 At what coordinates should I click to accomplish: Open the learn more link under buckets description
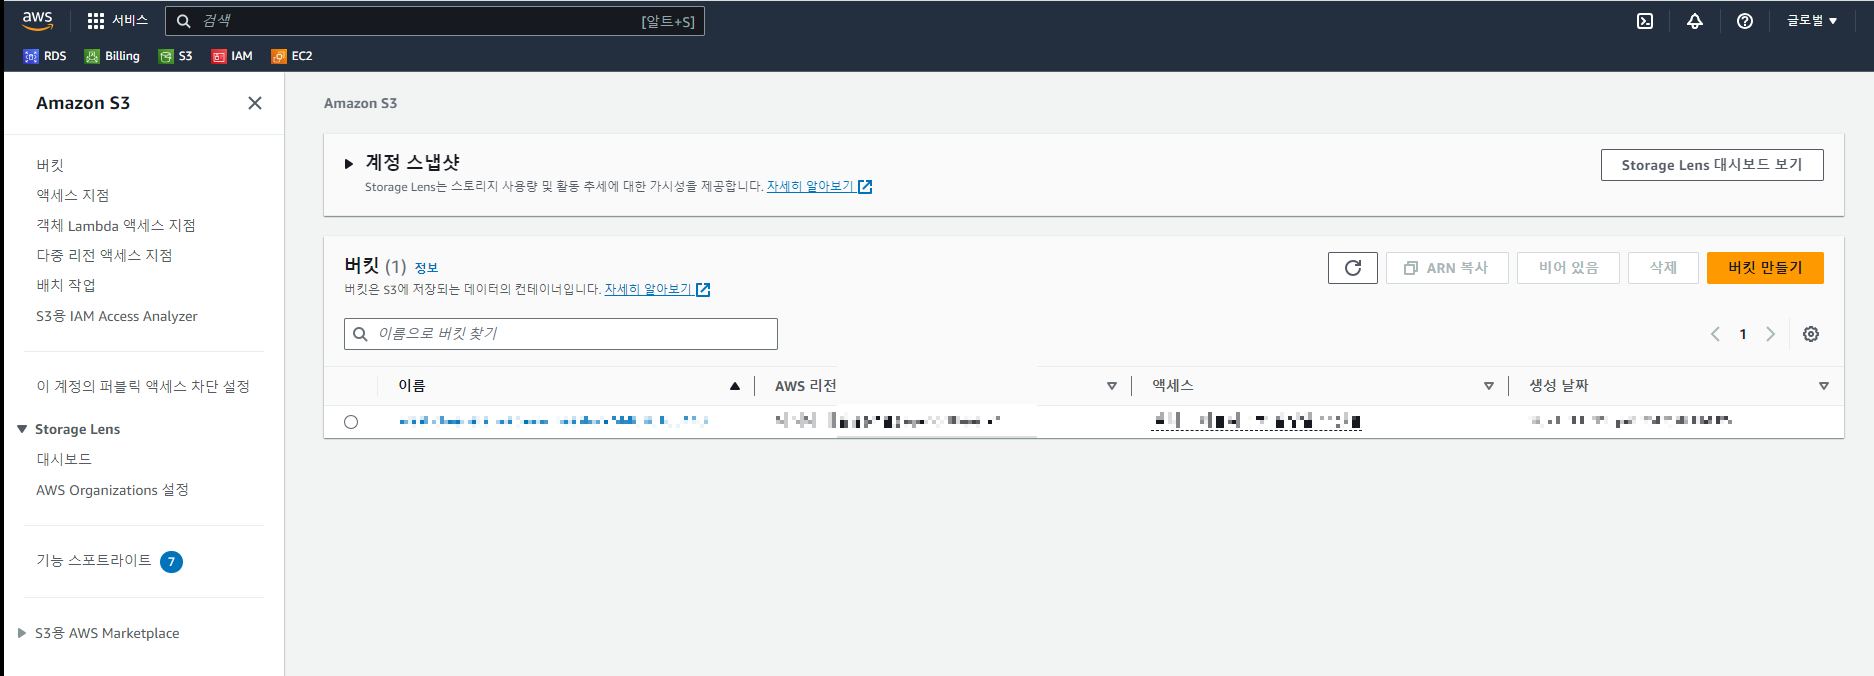657,290
